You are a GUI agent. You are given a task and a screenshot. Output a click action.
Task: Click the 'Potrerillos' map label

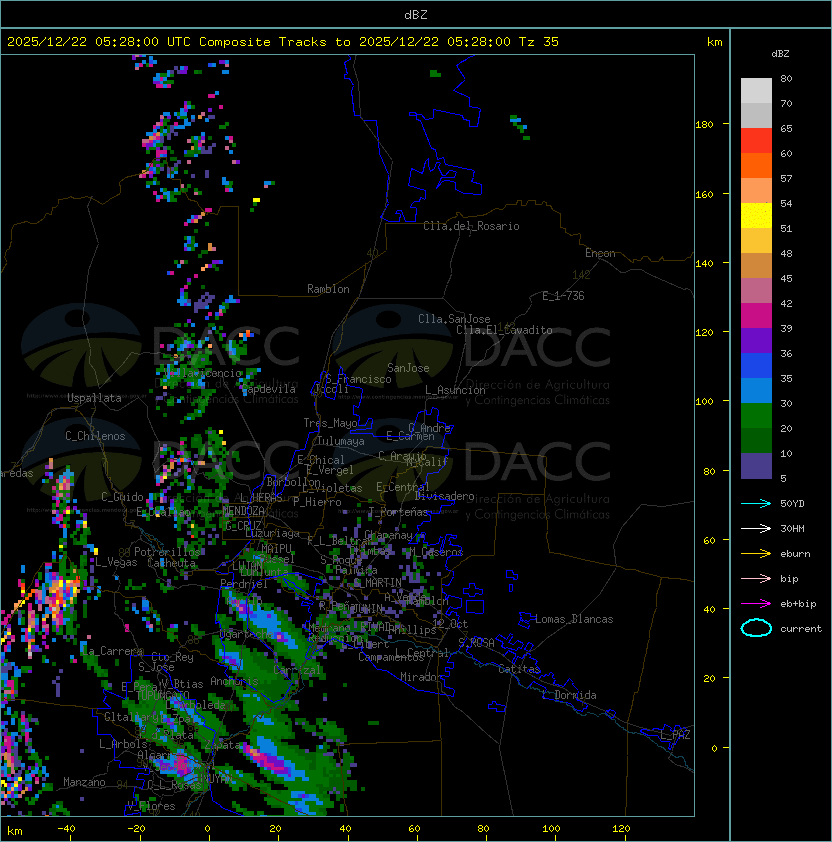click(167, 552)
